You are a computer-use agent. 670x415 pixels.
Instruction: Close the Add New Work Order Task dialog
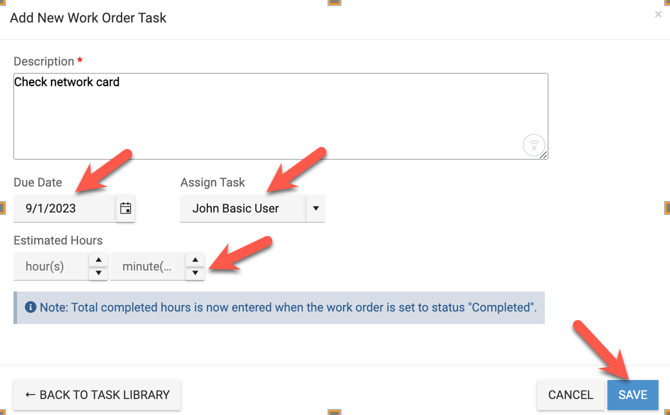(x=657, y=15)
